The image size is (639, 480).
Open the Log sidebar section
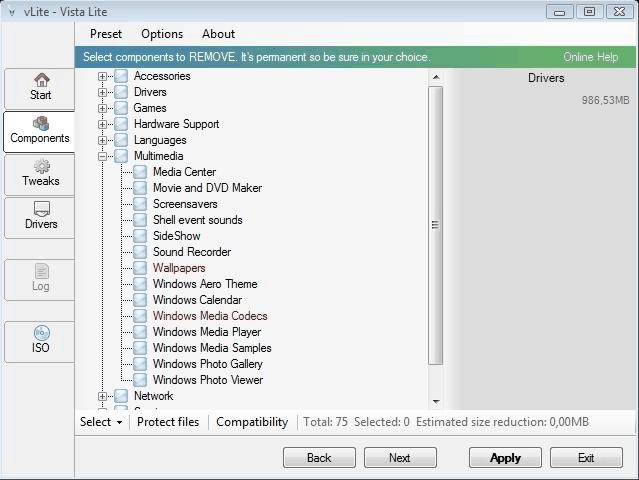tap(40, 279)
